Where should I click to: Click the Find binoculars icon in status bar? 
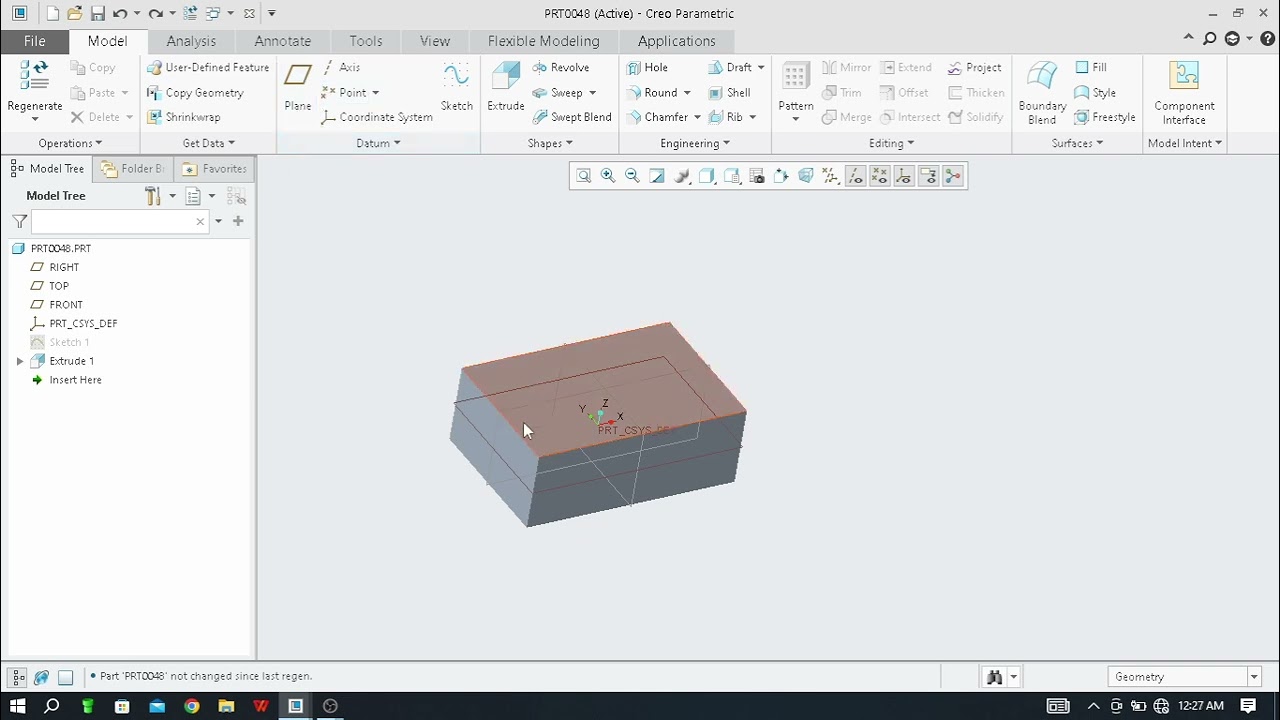click(994, 677)
